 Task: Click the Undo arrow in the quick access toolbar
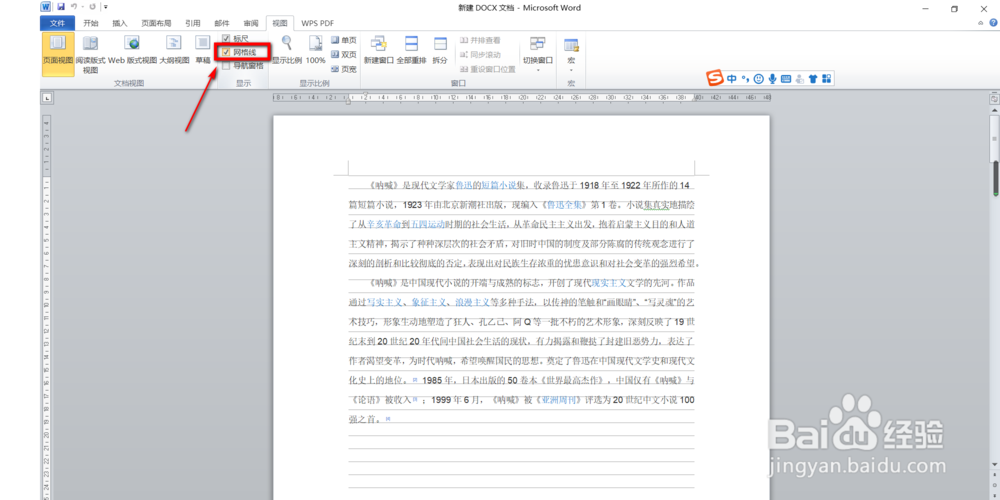pyautogui.click(x=74, y=7)
